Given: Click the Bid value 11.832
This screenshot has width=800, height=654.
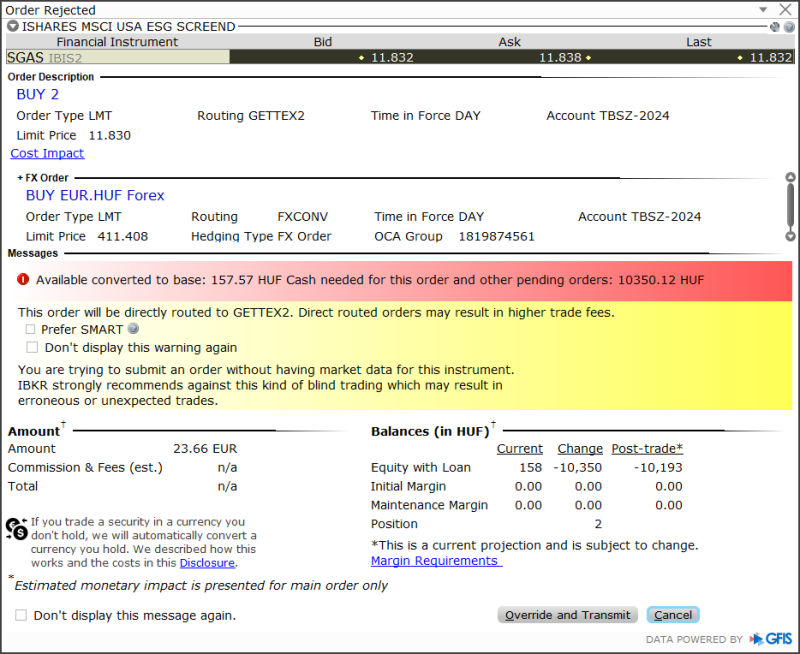Looking at the screenshot, I should (x=392, y=58).
